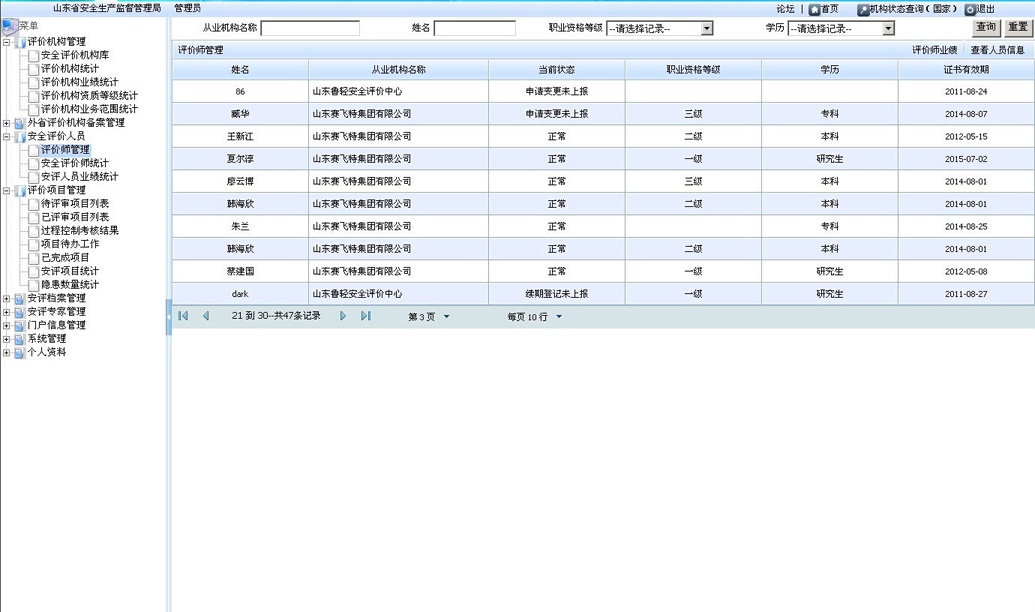Screen dimensions: 1035x612
Task: Click 论坛 in the top bar
Action: pos(785,8)
